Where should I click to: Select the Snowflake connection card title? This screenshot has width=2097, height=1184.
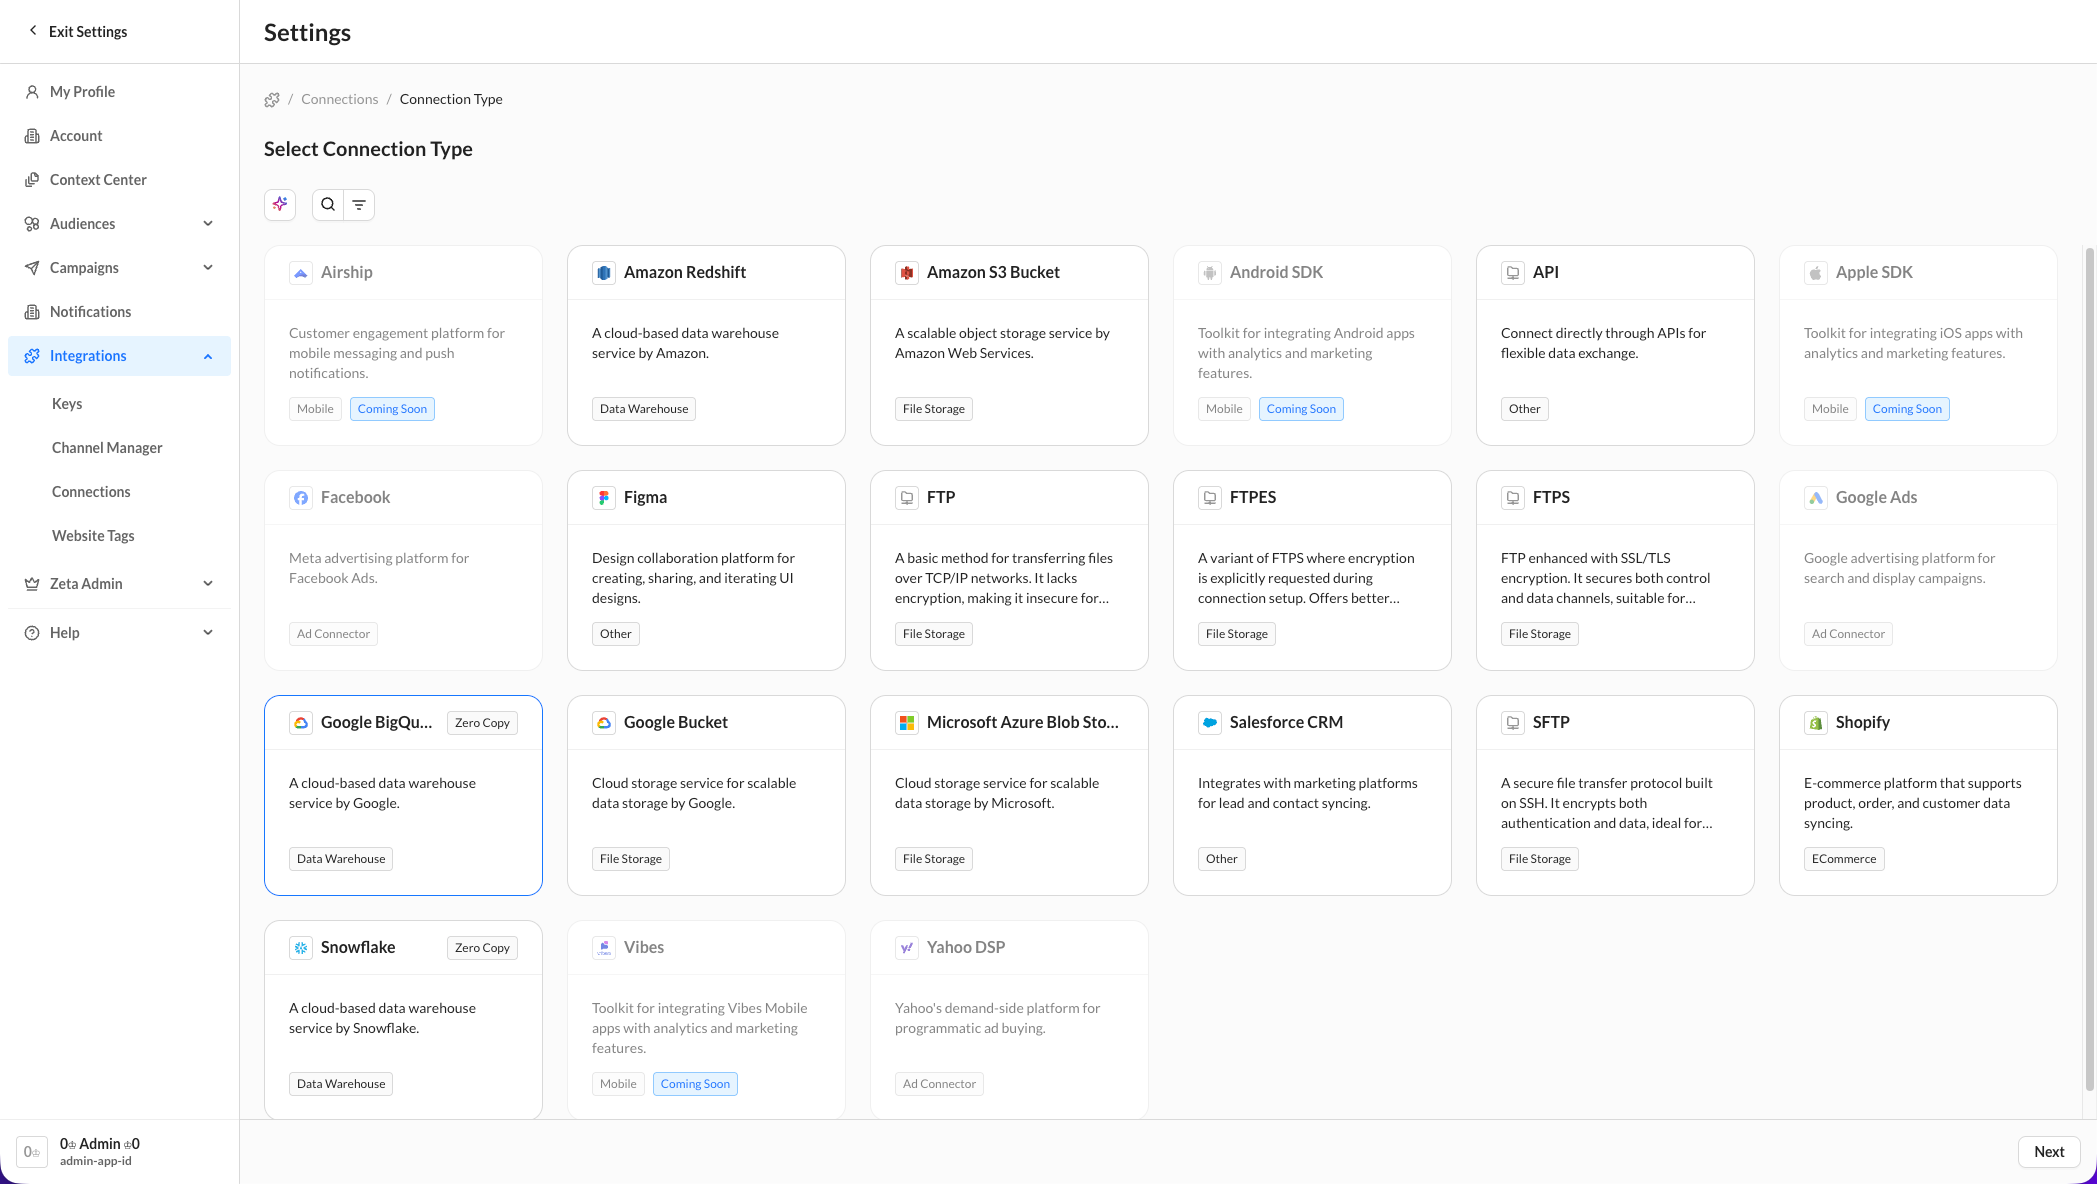click(x=358, y=948)
